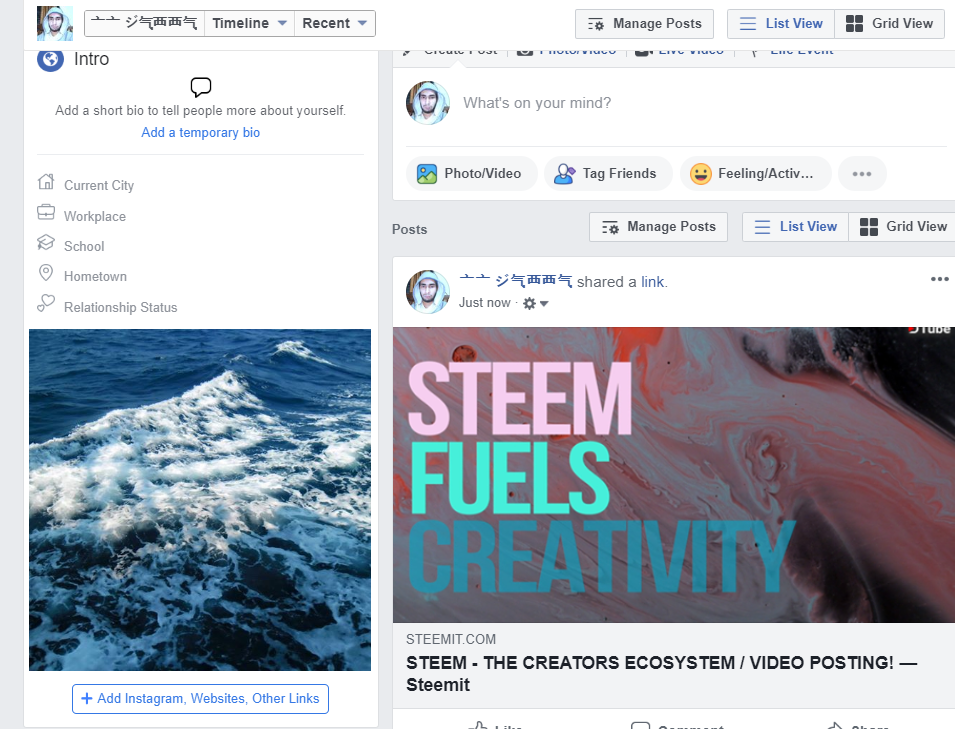Click Add a temporary bio link
The image size is (955, 729).
[x=200, y=132]
